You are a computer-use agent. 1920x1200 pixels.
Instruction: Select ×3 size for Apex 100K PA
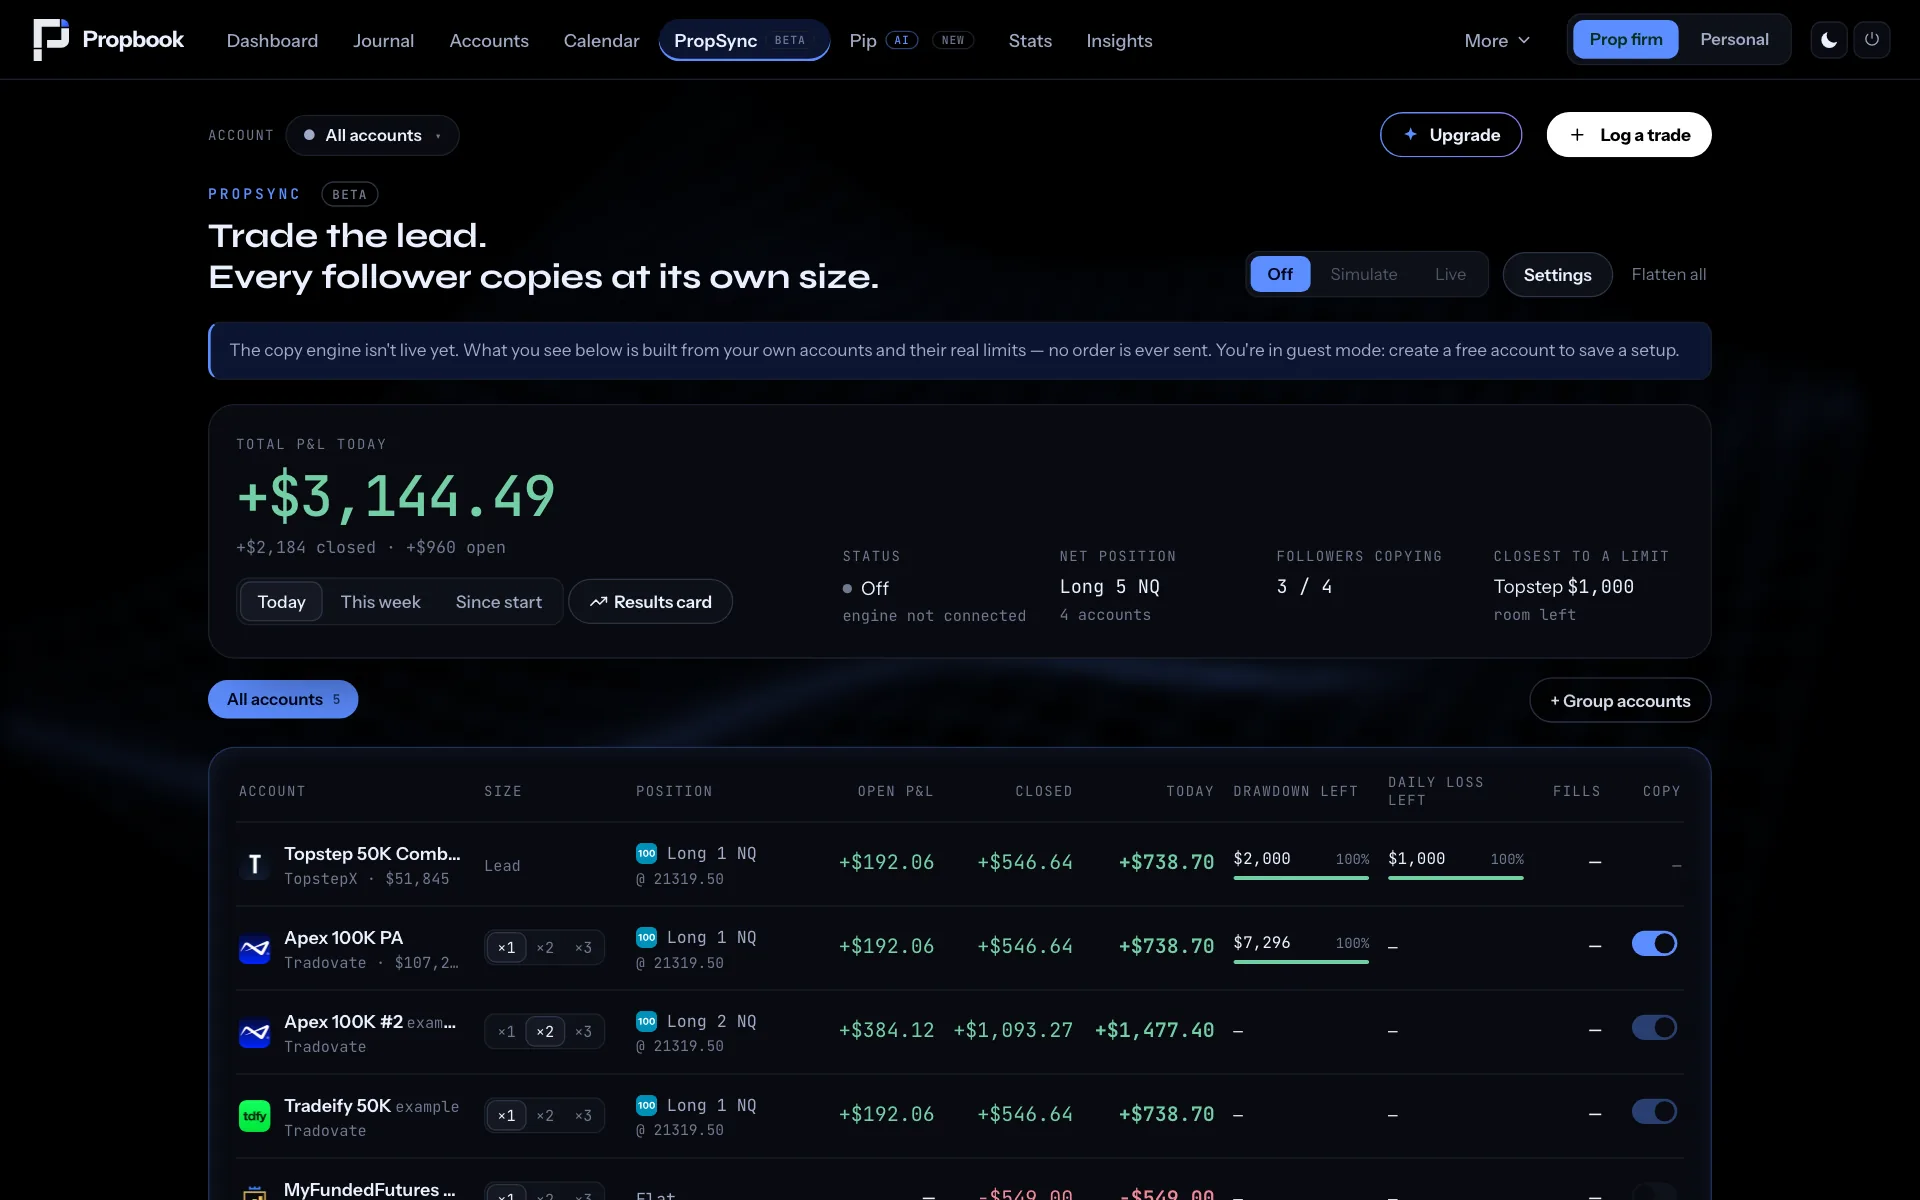pyautogui.click(x=583, y=947)
